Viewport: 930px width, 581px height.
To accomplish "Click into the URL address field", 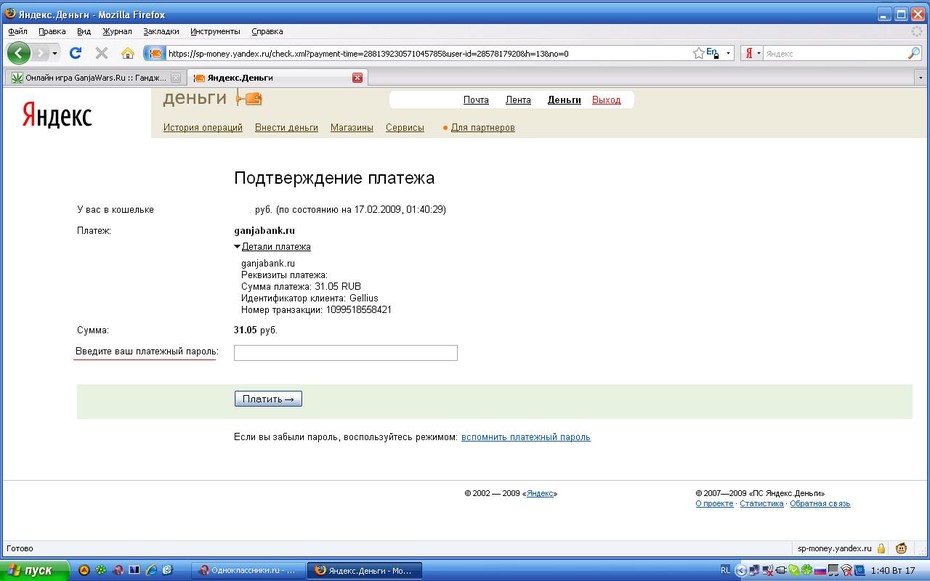I will click(x=427, y=53).
